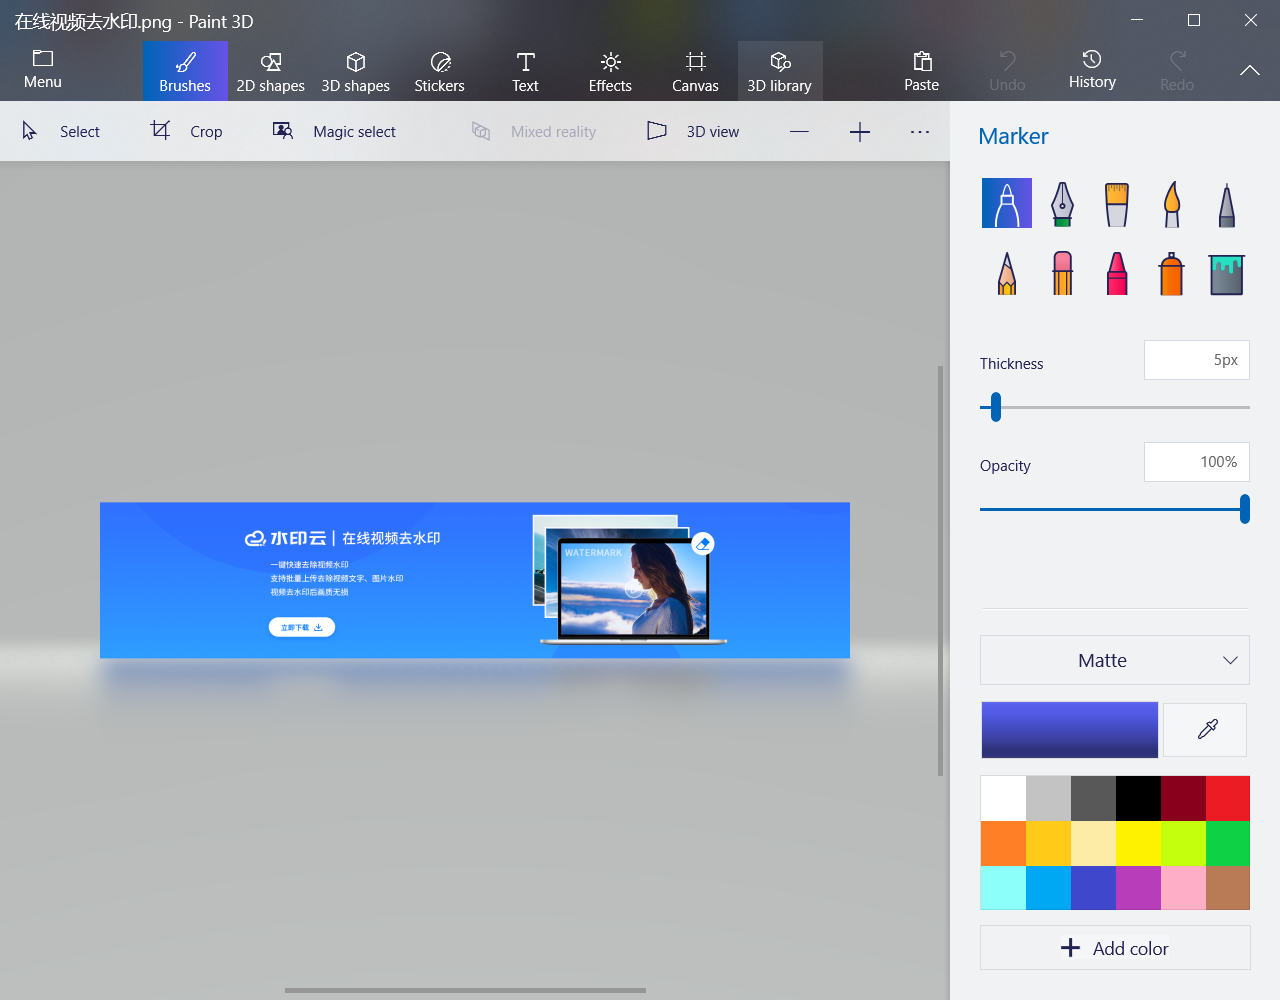
Task: Choose the purple color swatch
Action: click(x=1138, y=888)
